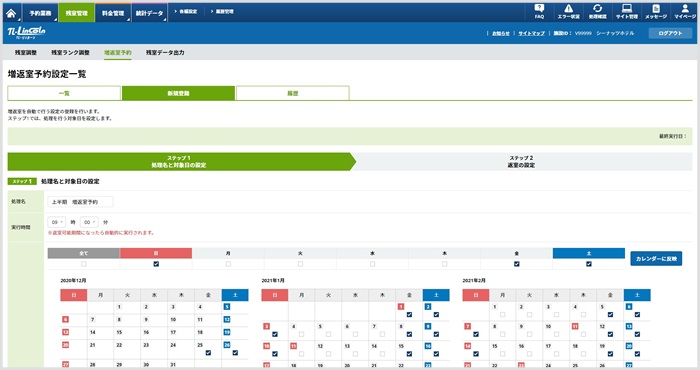
Task: Click the 処理名 text input field
Action: click(x=80, y=202)
